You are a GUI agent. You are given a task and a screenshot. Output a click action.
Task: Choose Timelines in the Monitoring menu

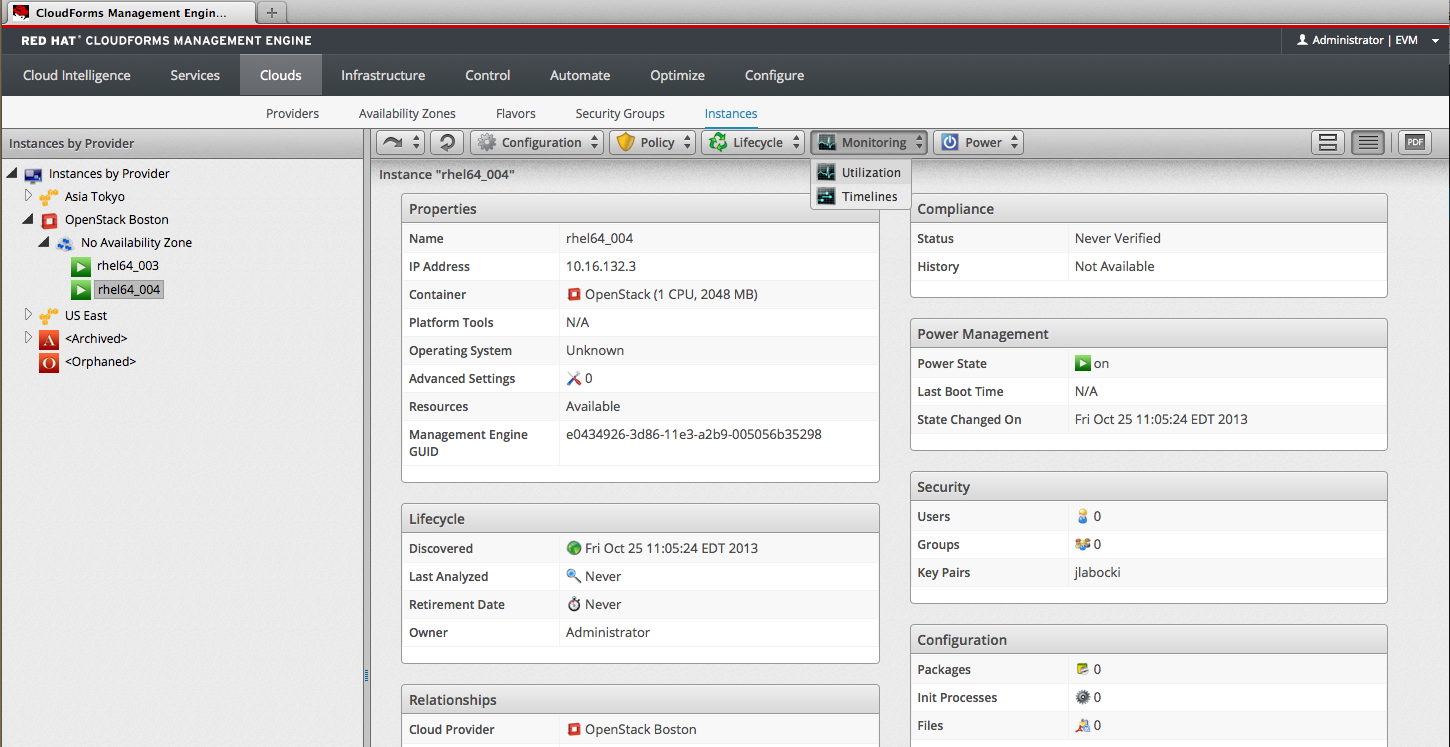869,197
